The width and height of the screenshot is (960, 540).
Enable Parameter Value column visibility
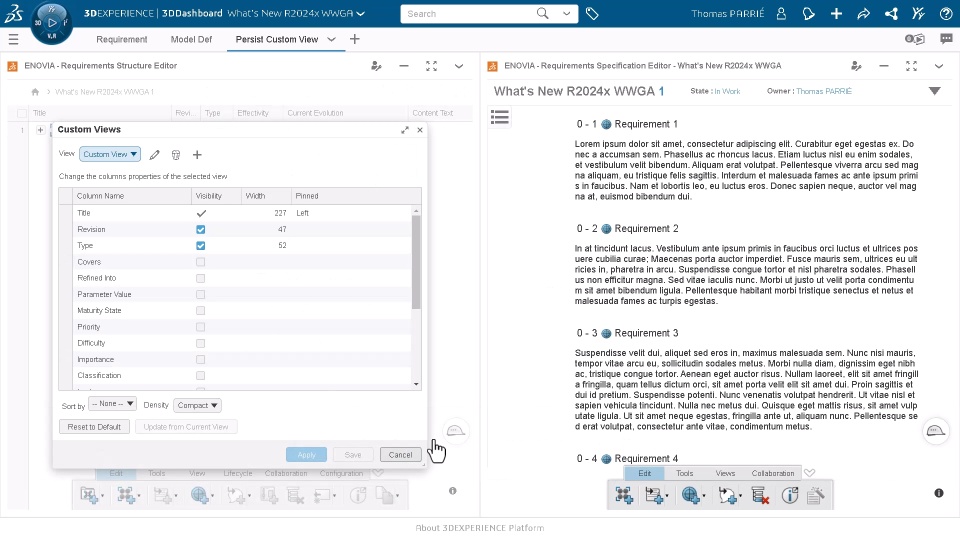[x=200, y=294]
